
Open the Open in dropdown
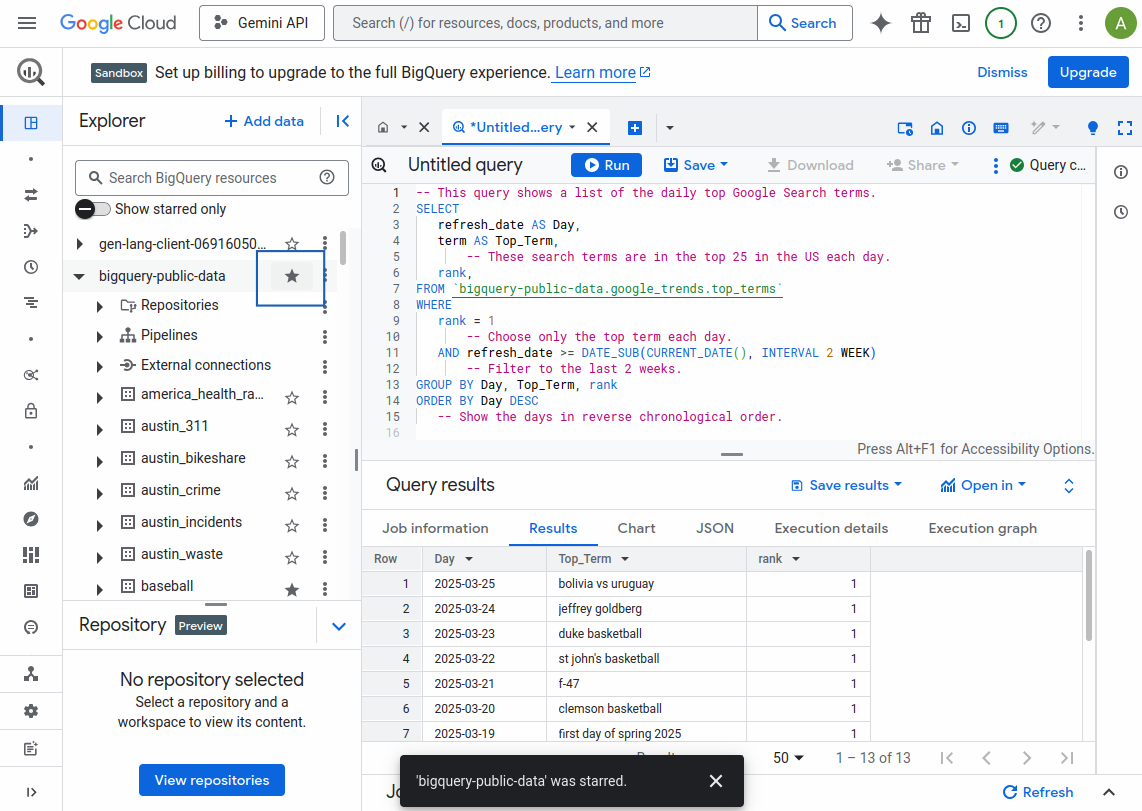click(983, 486)
